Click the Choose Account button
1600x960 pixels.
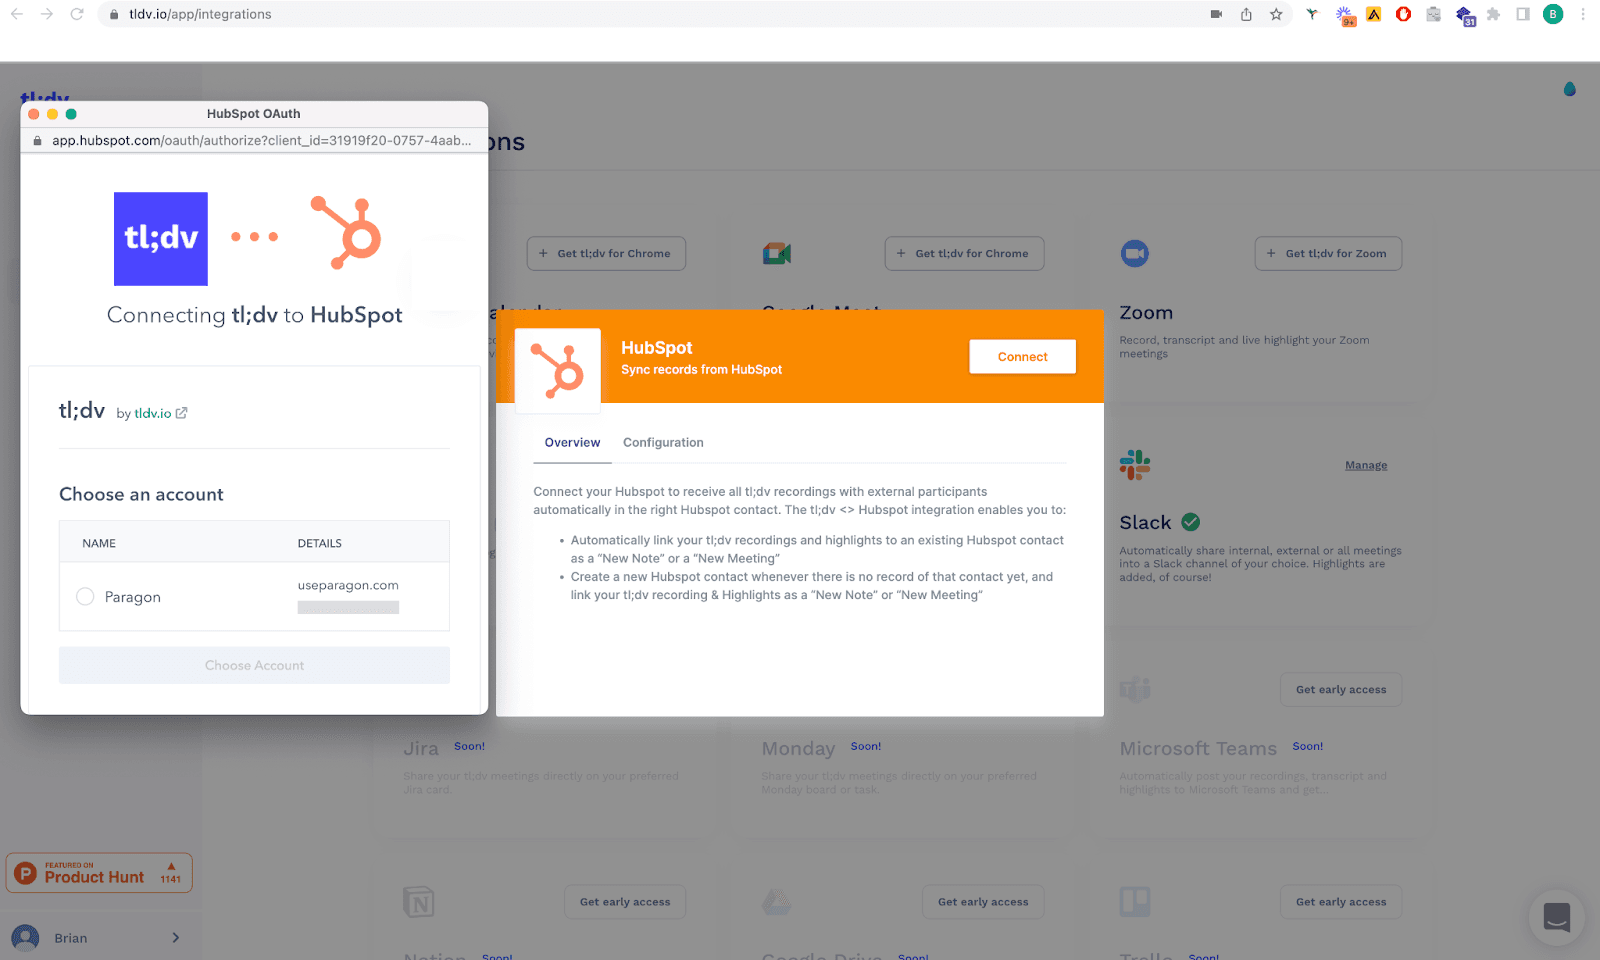click(254, 666)
